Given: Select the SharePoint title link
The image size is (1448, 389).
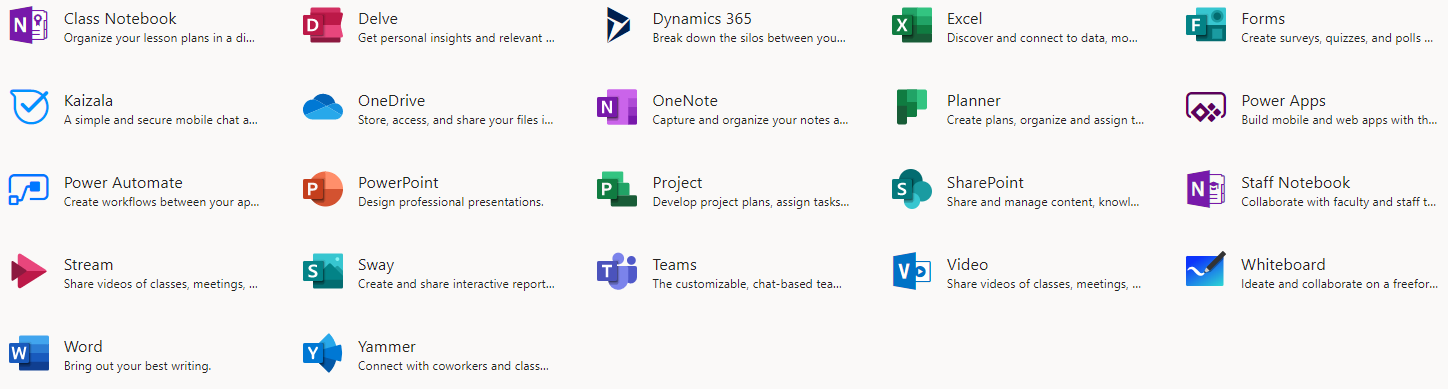Looking at the screenshot, I should tap(985, 182).
